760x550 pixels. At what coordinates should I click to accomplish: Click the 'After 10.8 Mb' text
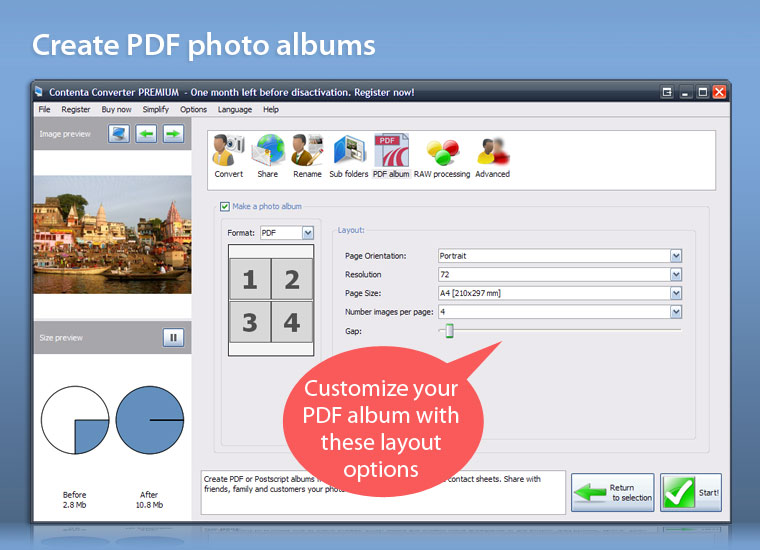tap(149, 500)
